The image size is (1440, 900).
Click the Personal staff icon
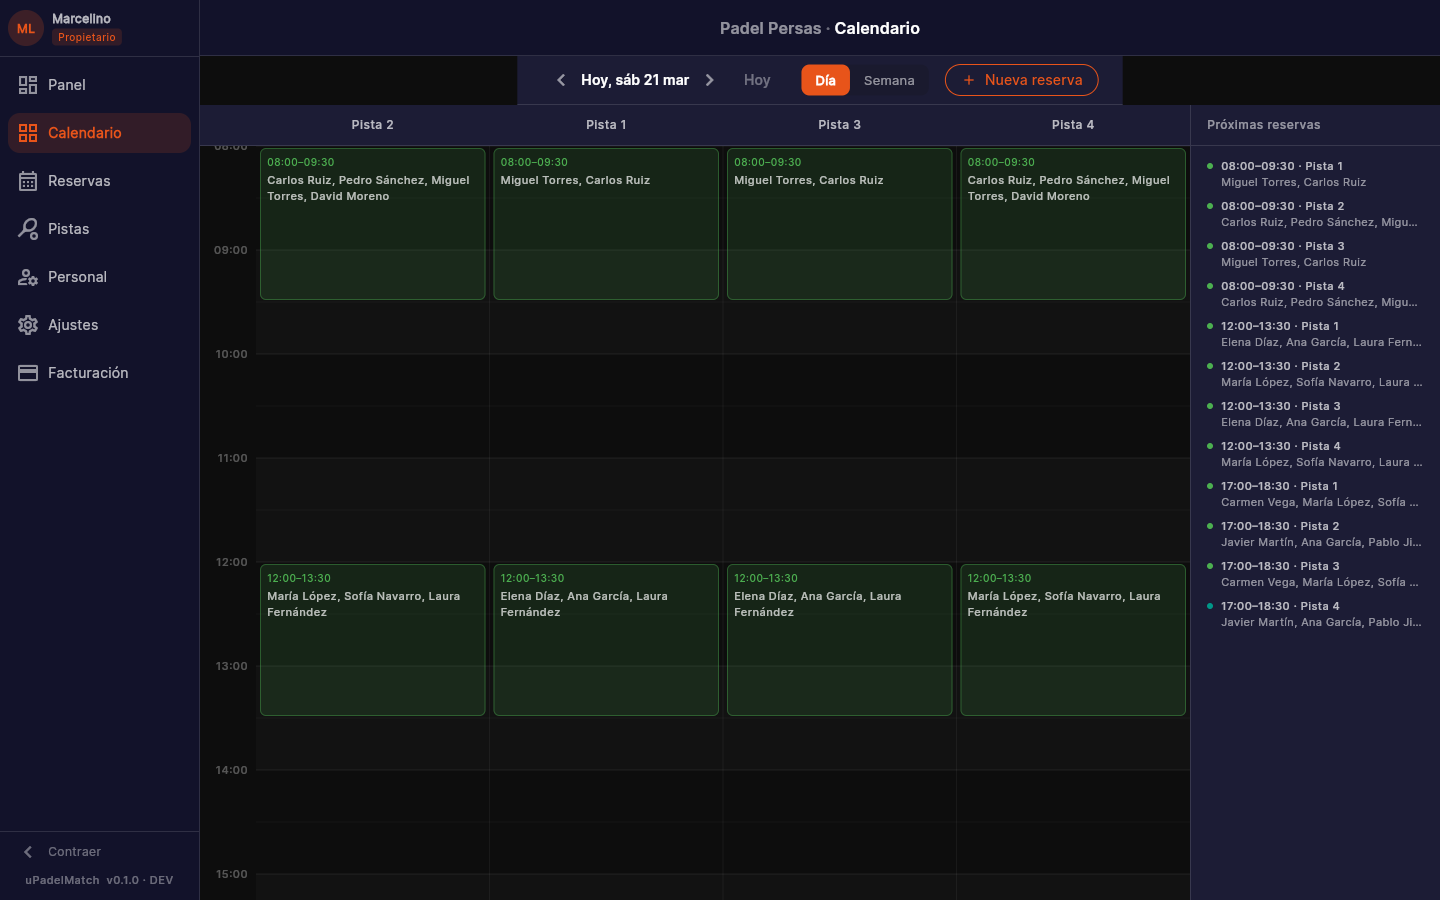click(28, 277)
